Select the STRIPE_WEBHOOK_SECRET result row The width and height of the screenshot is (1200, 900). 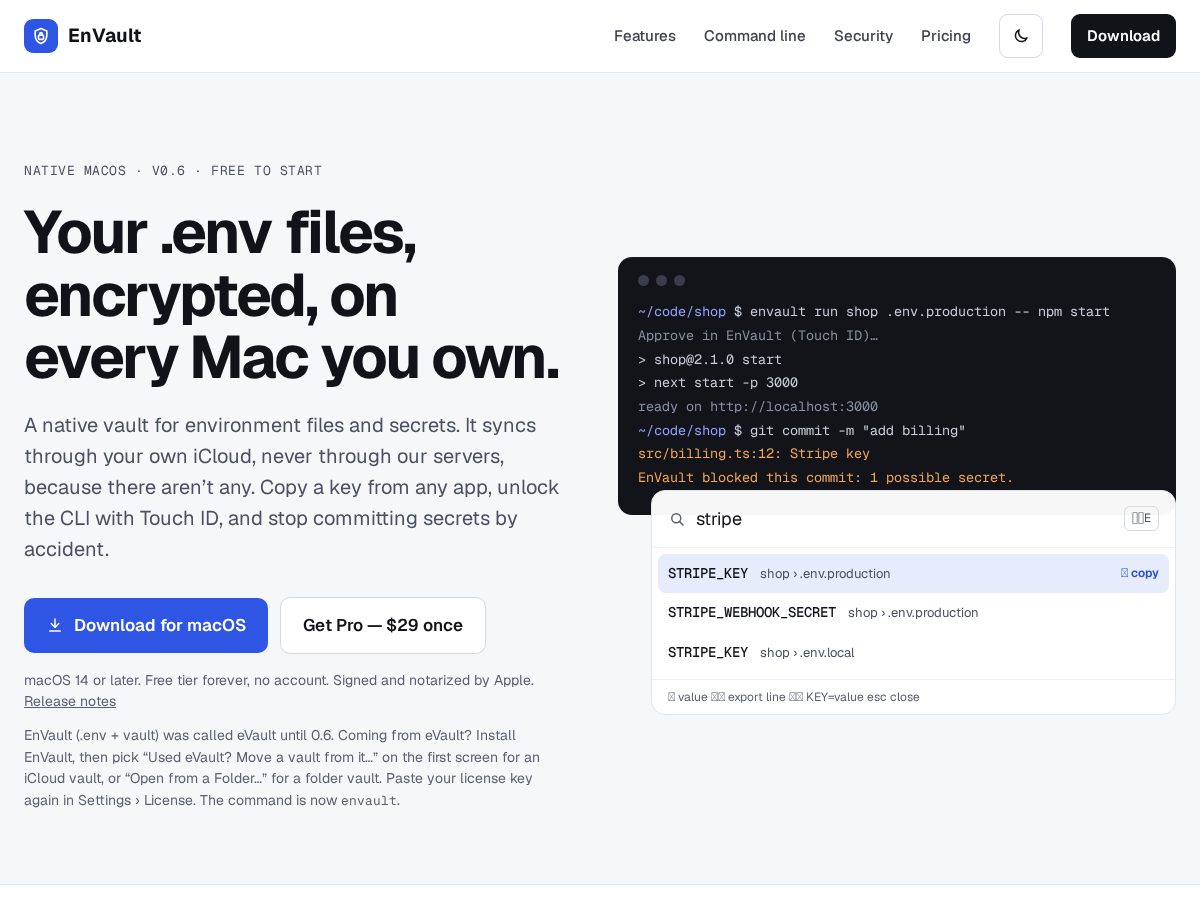(913, 612)
